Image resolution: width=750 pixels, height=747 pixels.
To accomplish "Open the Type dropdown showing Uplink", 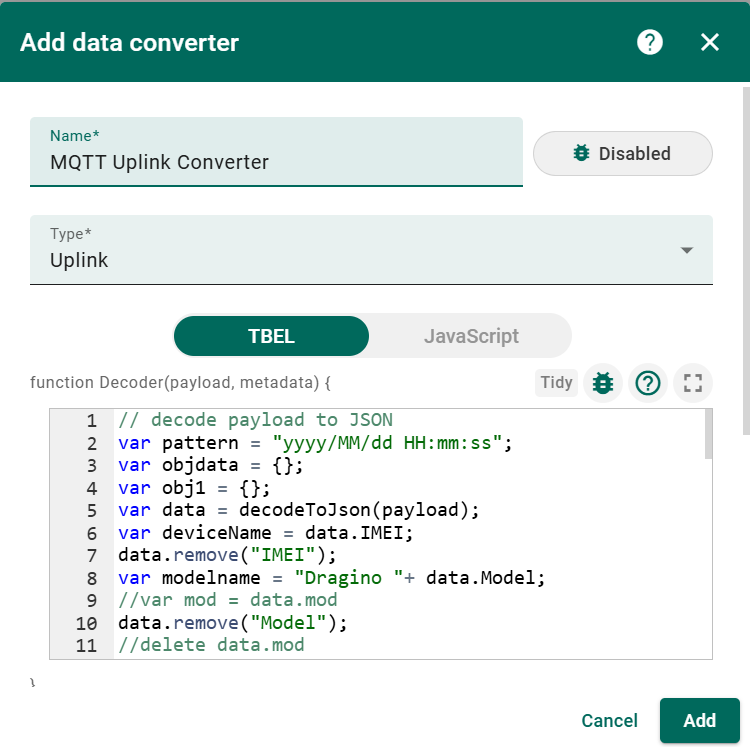I will (x=371, y=250).
